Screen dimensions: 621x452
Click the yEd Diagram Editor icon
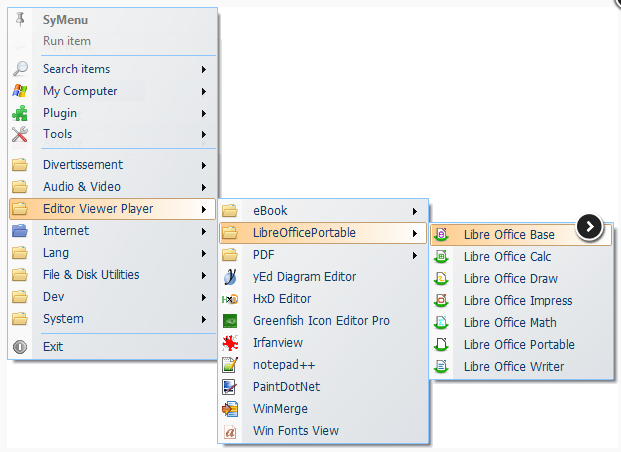click(x=230, y=277)
